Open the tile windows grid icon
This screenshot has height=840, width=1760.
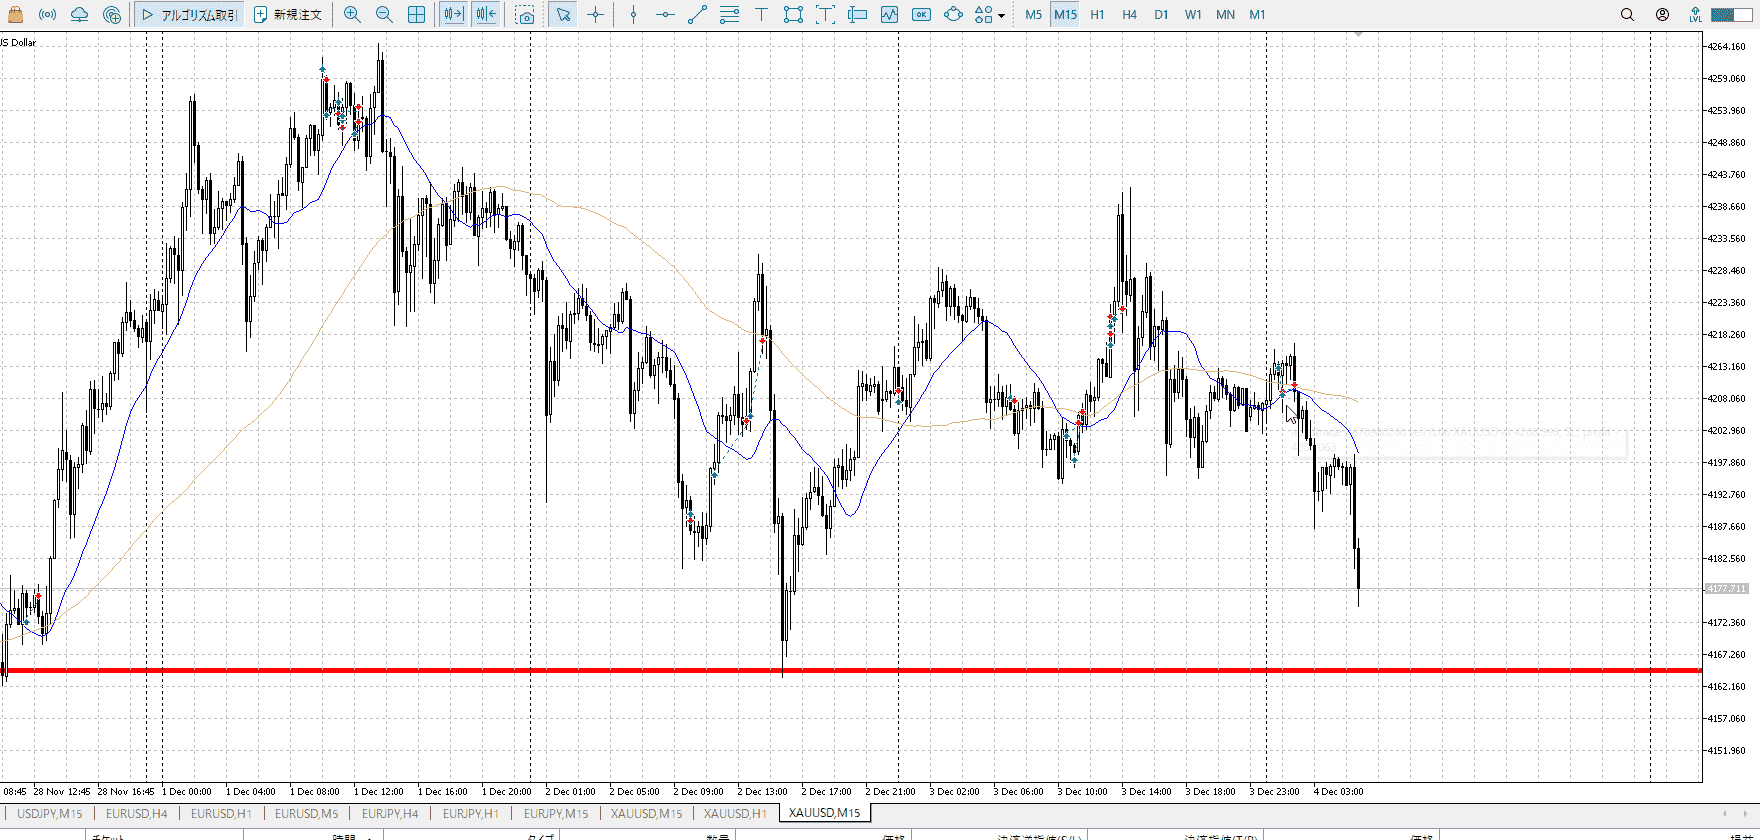pos(416,15)
